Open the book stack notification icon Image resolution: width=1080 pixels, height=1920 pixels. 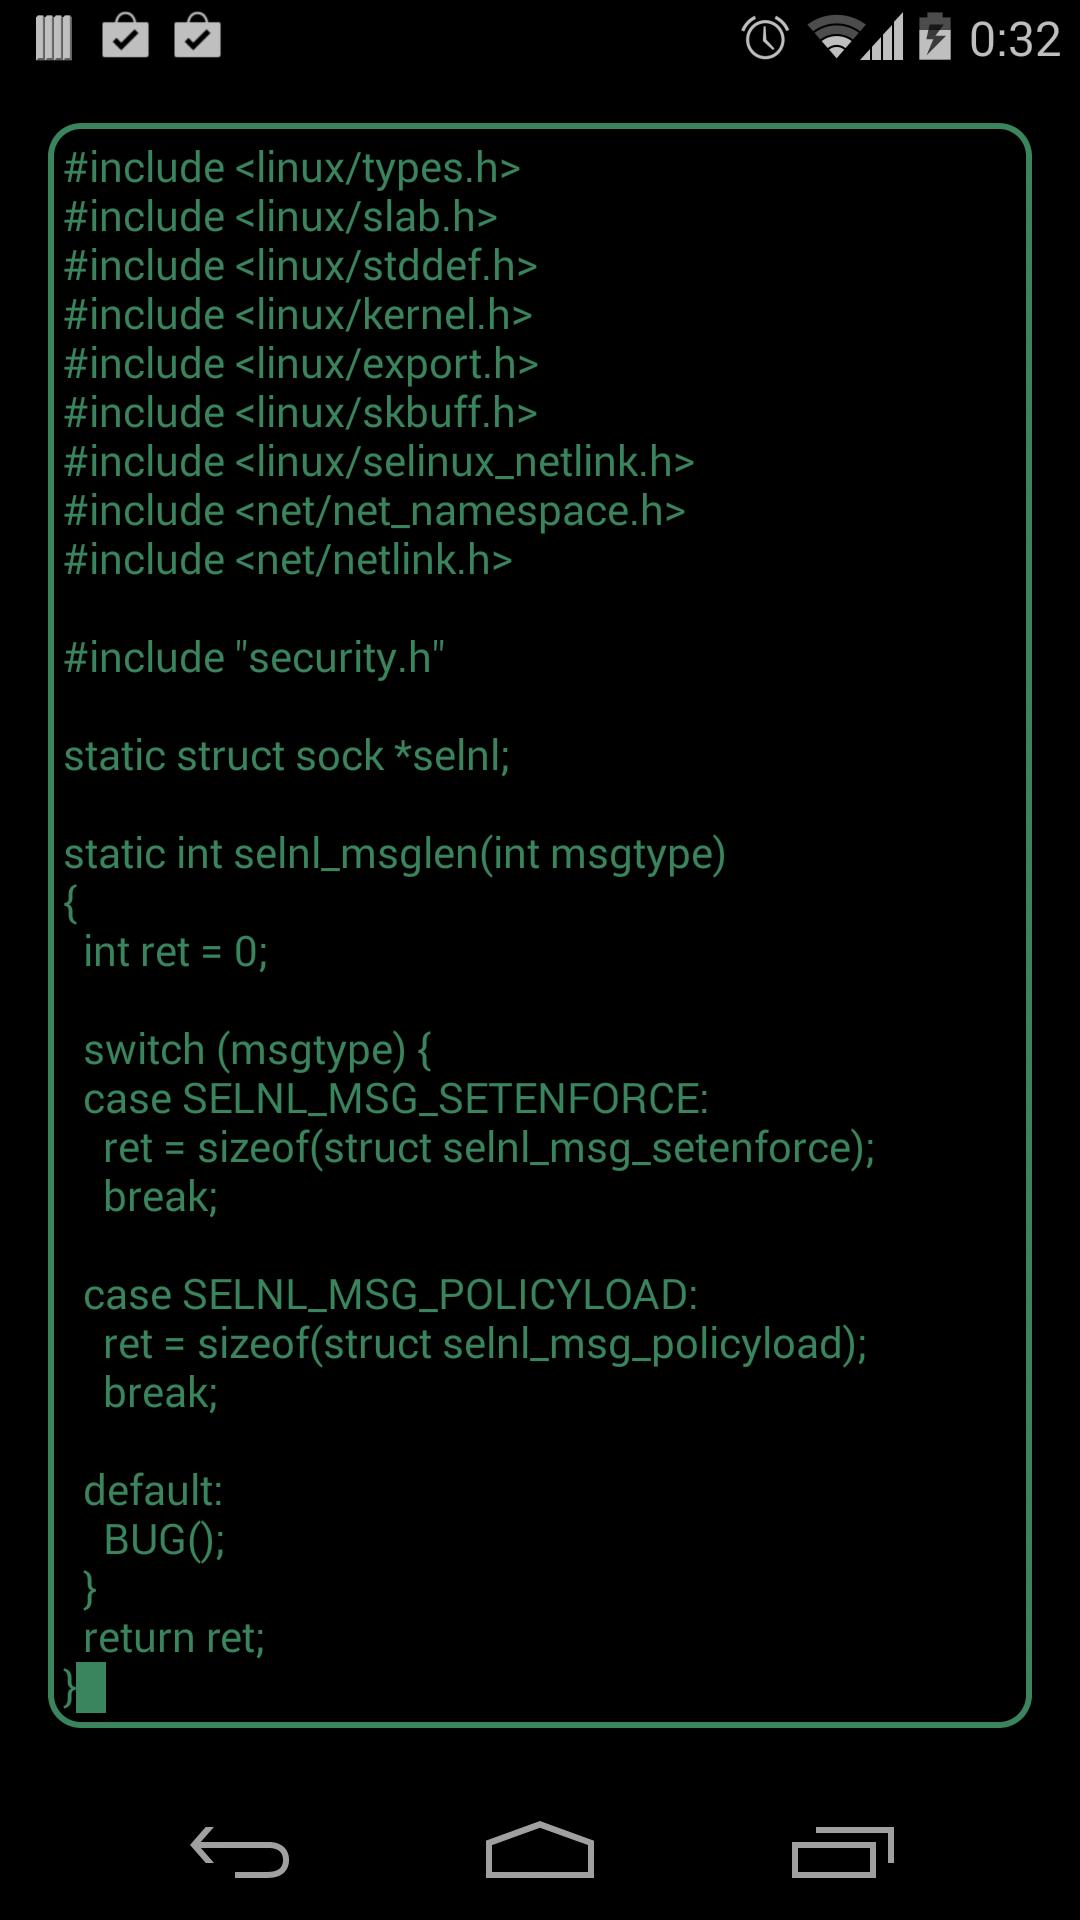point(55,40)
